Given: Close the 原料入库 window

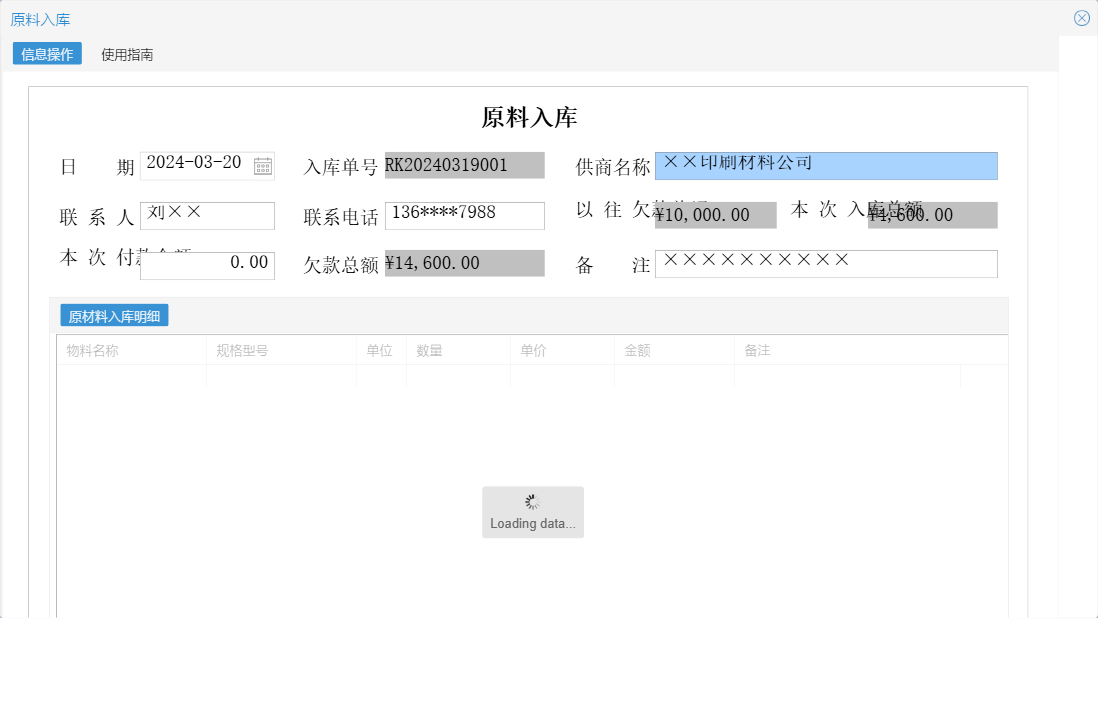Looking at the screenshot, I should coord(1081,17).
